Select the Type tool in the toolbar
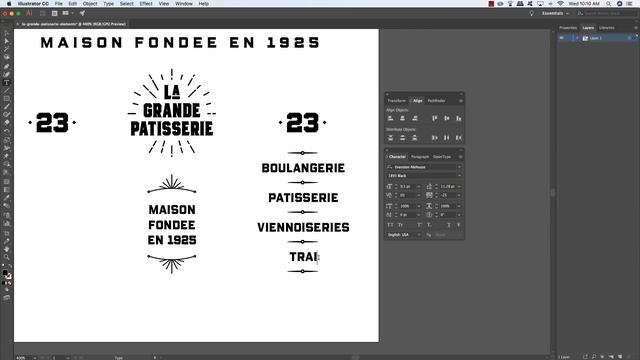Image resolution: width=640 pixels, height=360 pixels. point(7,82)
